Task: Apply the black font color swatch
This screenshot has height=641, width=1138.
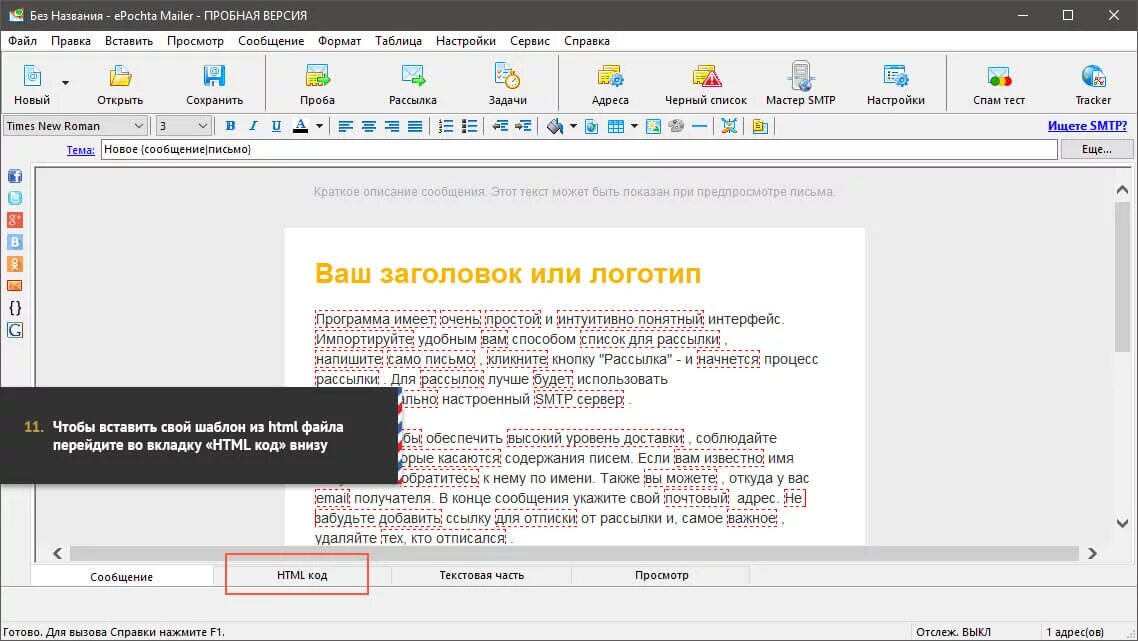Action: [300, 126]
